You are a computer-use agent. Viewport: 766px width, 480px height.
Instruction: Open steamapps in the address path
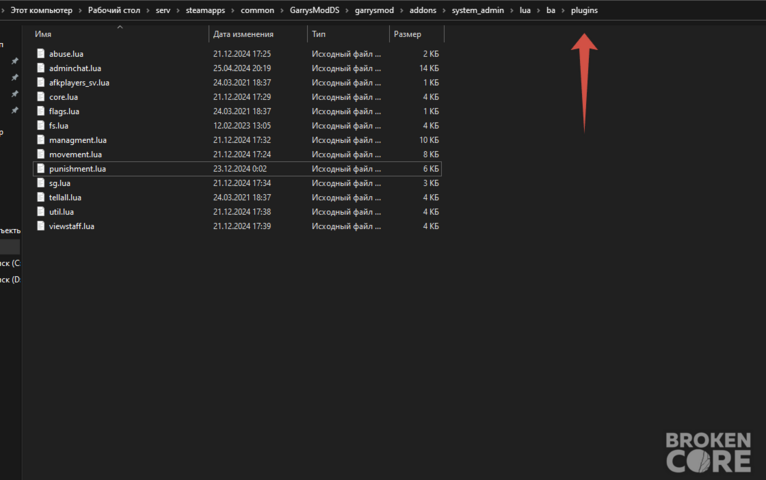pos(205,10)
